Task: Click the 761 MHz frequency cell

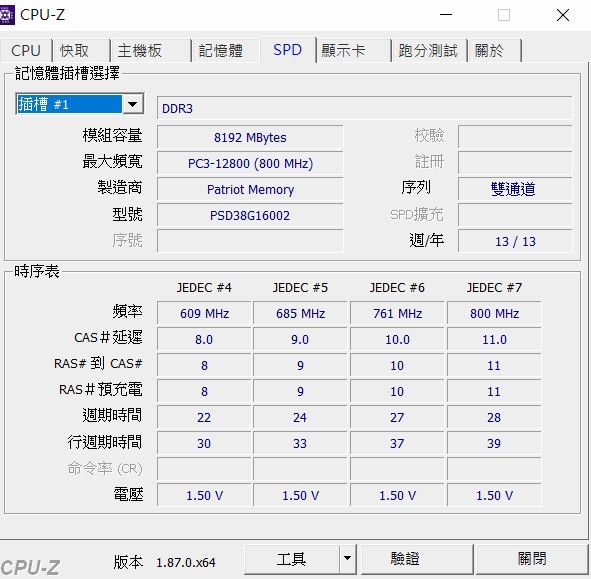Action: 397,313
